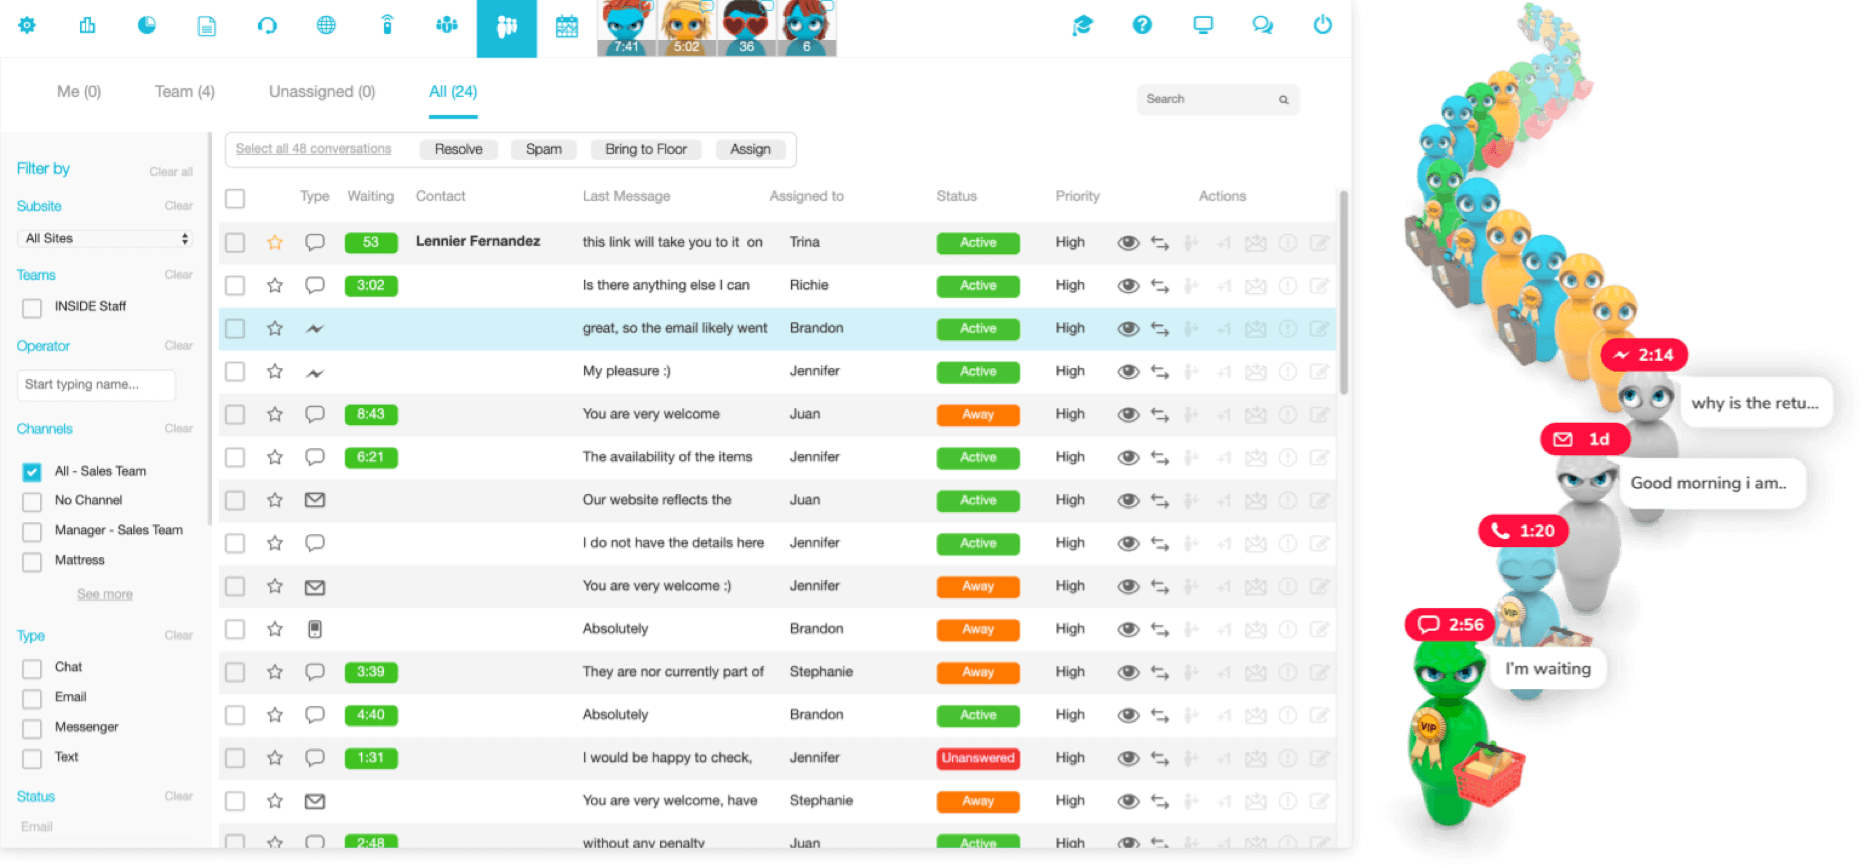Viewport: 1864px width, 868px height.
Task: Check the INSIDE Staff team filter
Action: click(32, 308)
